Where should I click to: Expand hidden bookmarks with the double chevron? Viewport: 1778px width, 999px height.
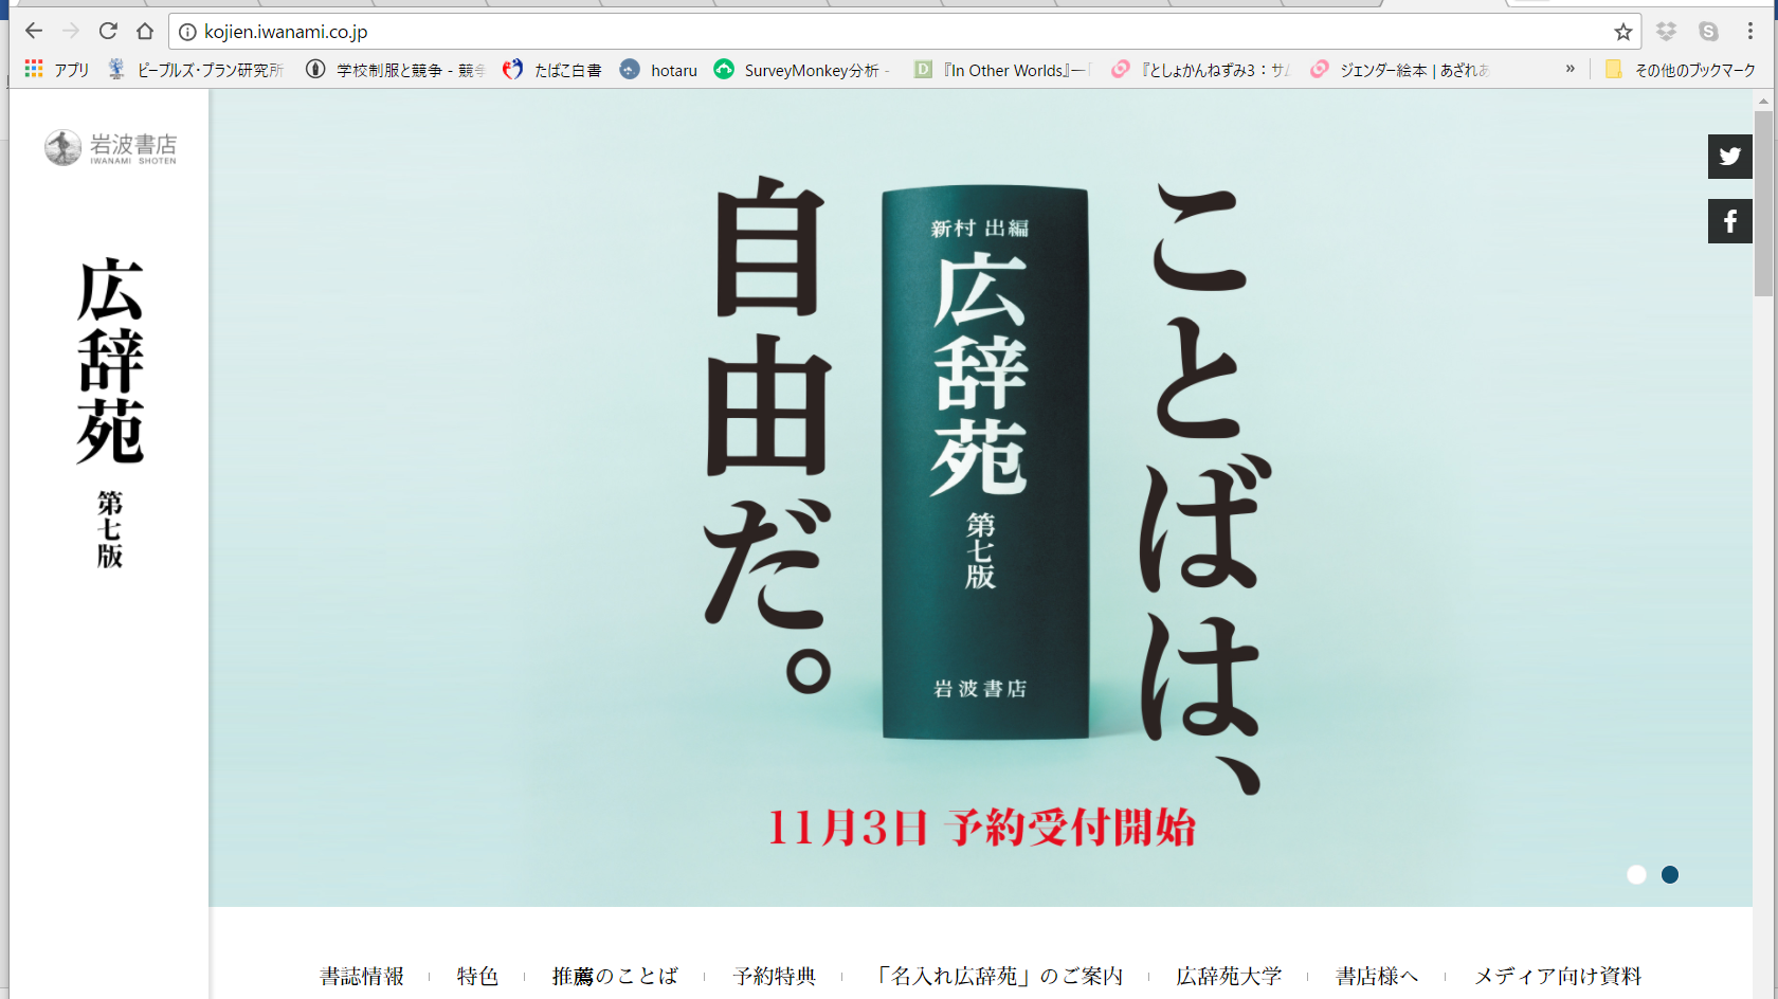click(1570, 69)
